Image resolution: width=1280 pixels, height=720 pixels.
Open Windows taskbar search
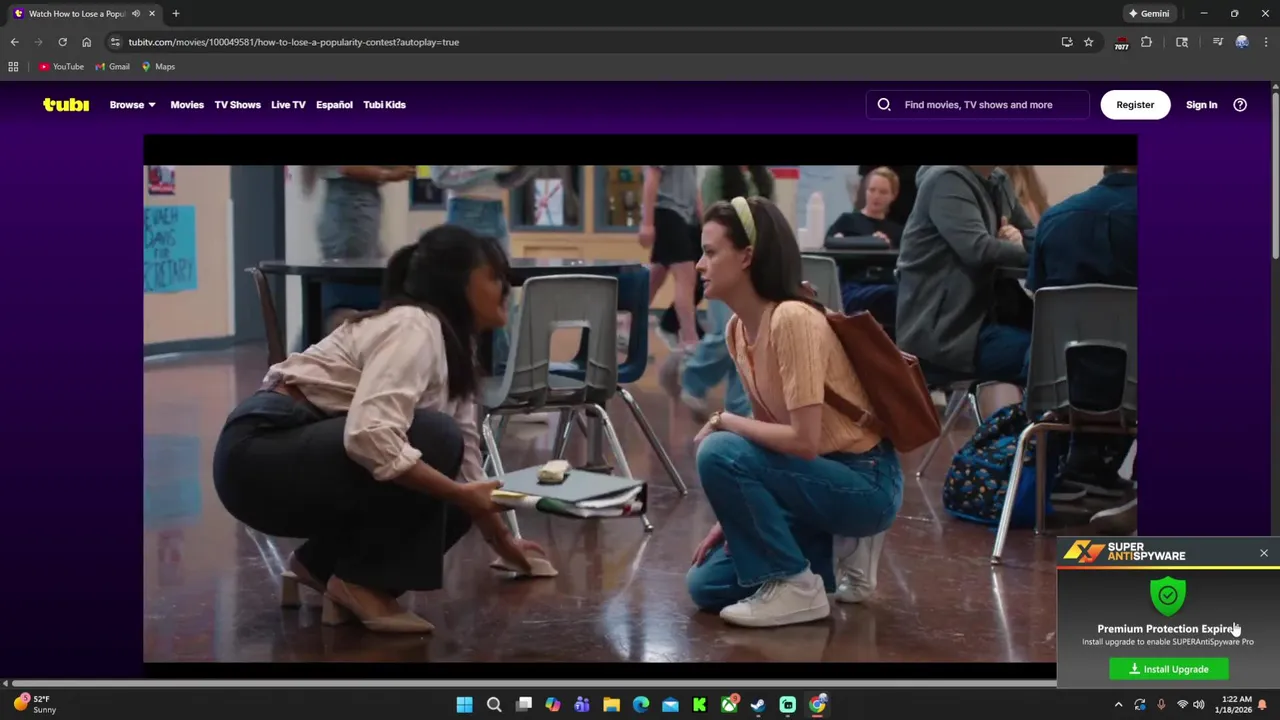[x=494, y=705]
